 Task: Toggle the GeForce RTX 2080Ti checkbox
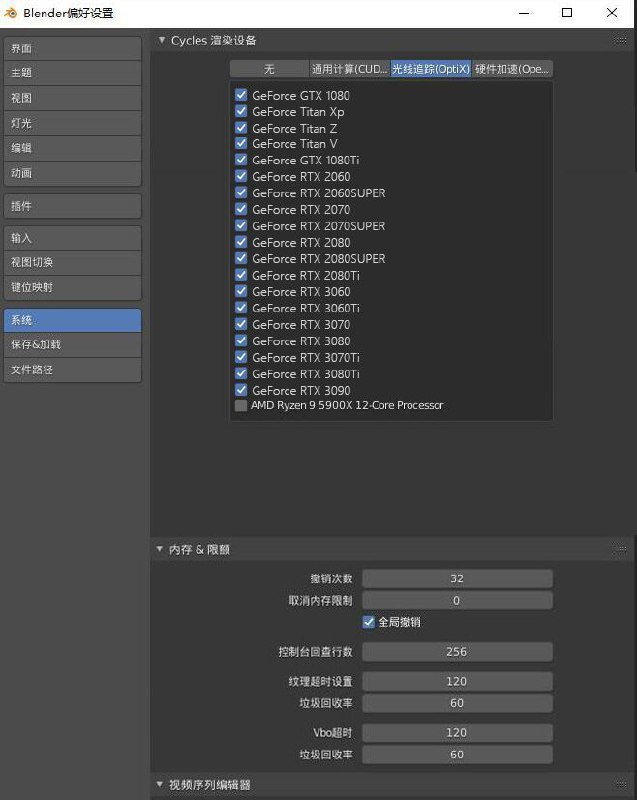(x=241, y=275)
